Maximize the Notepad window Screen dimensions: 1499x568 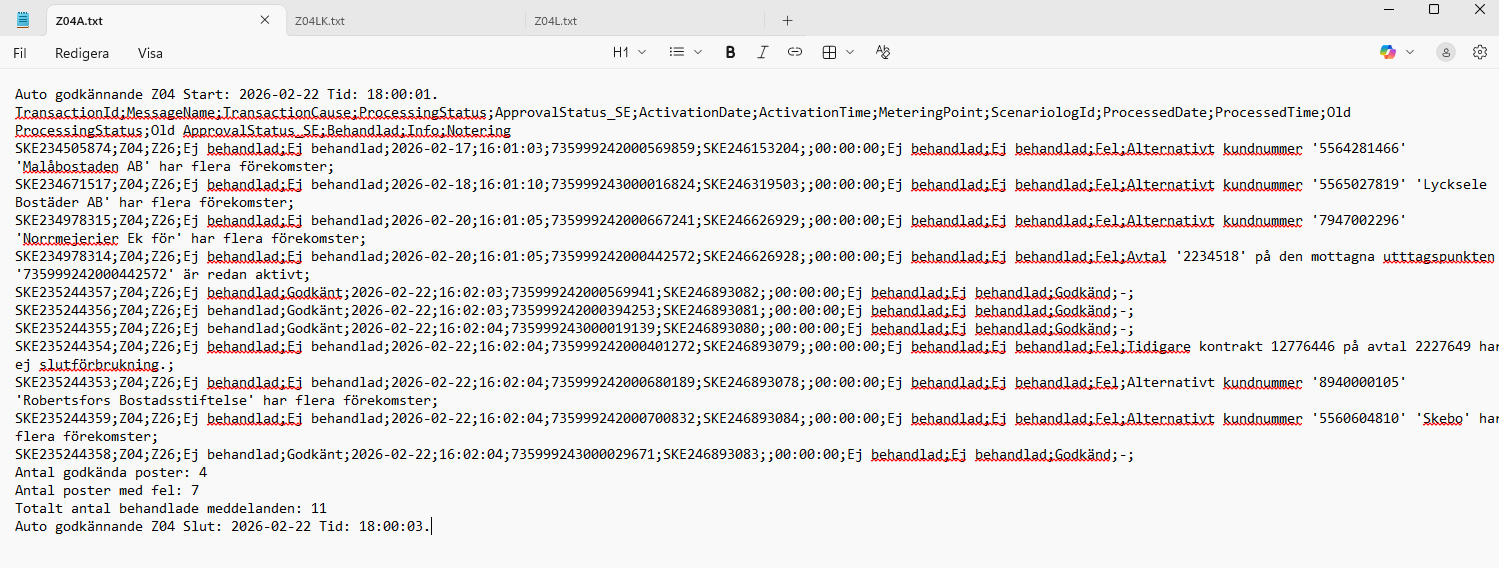[1434, 9]
